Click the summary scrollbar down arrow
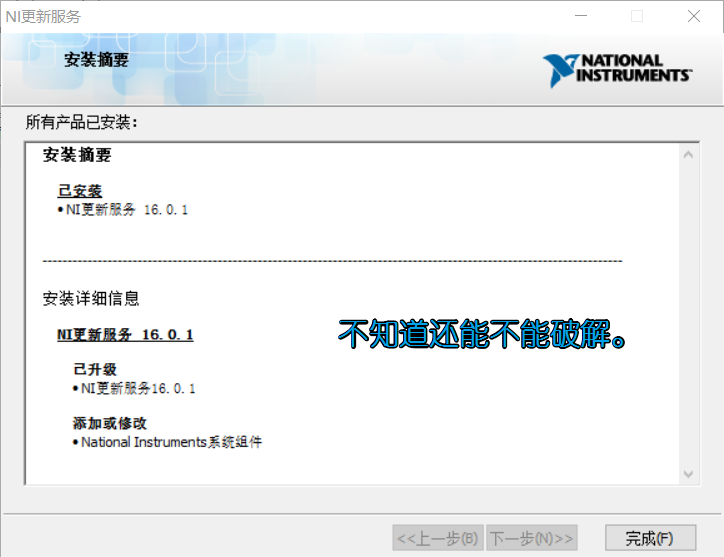724x557 pixels. pyautogui.click(x=688, y=474)
